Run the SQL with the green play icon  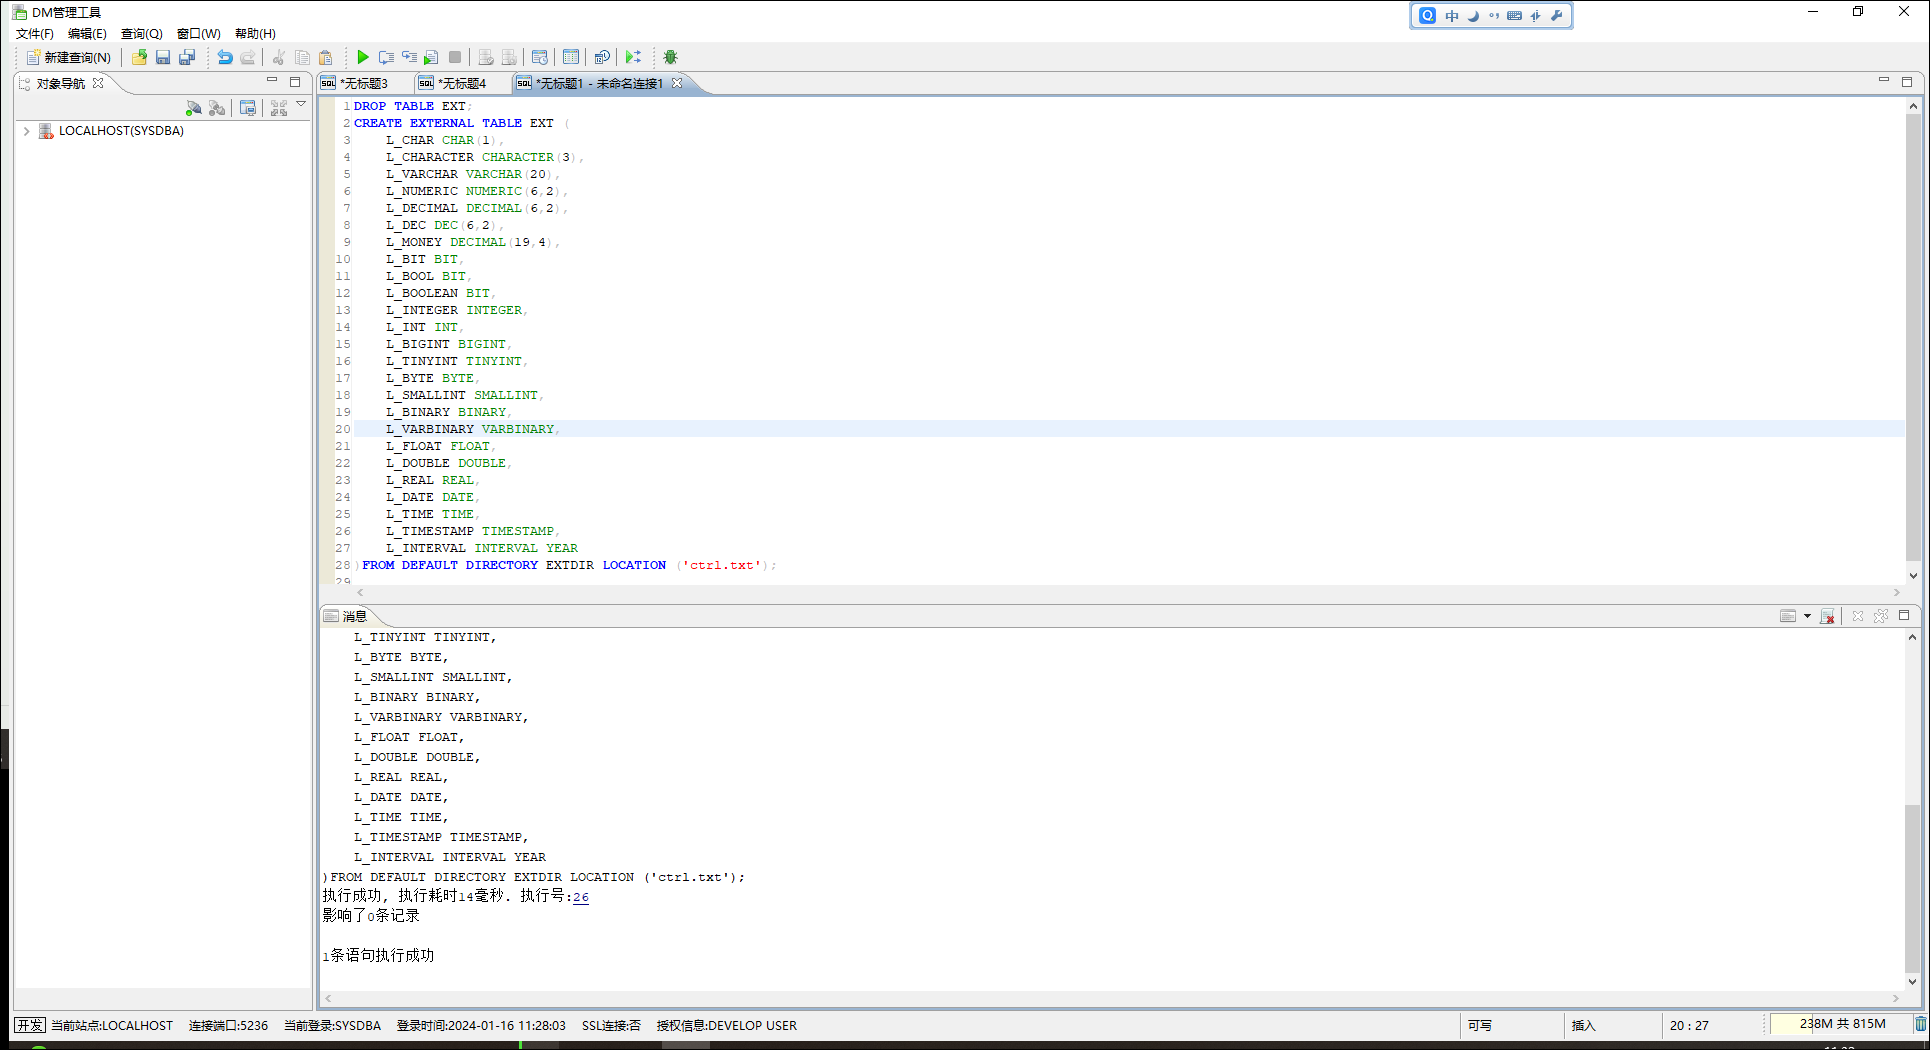pos(363,57)
